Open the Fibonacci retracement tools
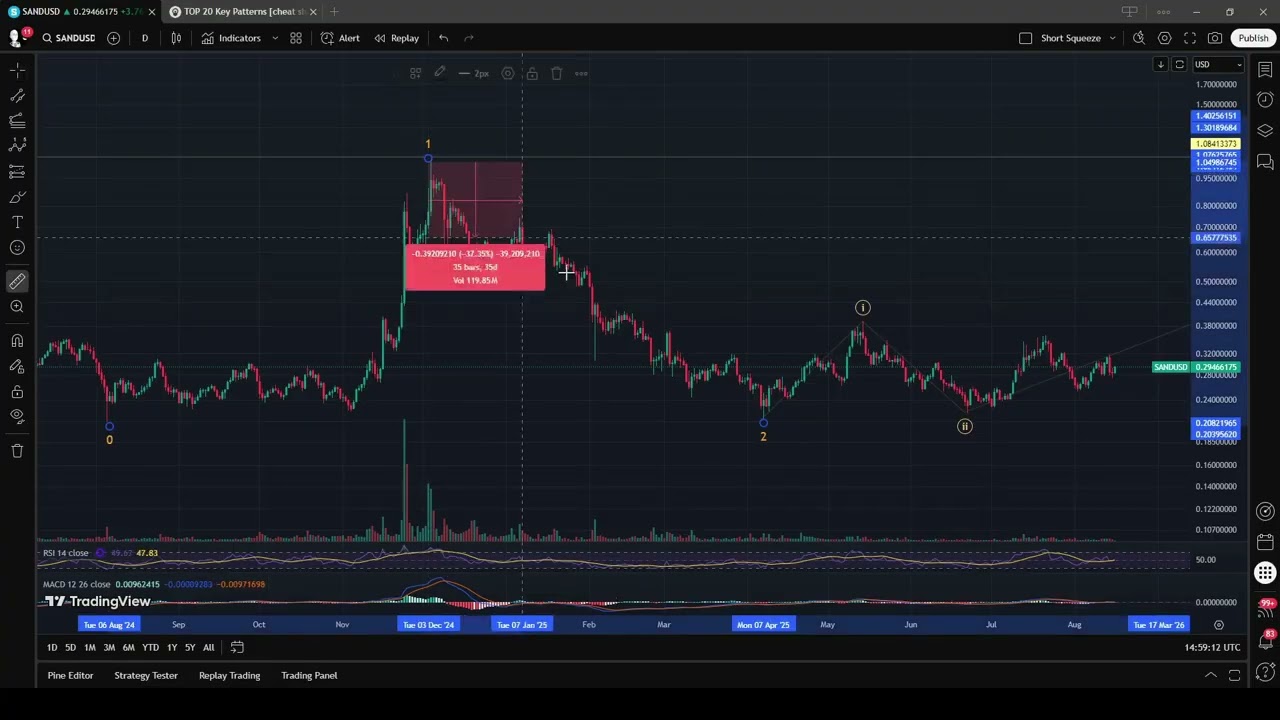The image size is (1280, 720). tap(17, 120)
